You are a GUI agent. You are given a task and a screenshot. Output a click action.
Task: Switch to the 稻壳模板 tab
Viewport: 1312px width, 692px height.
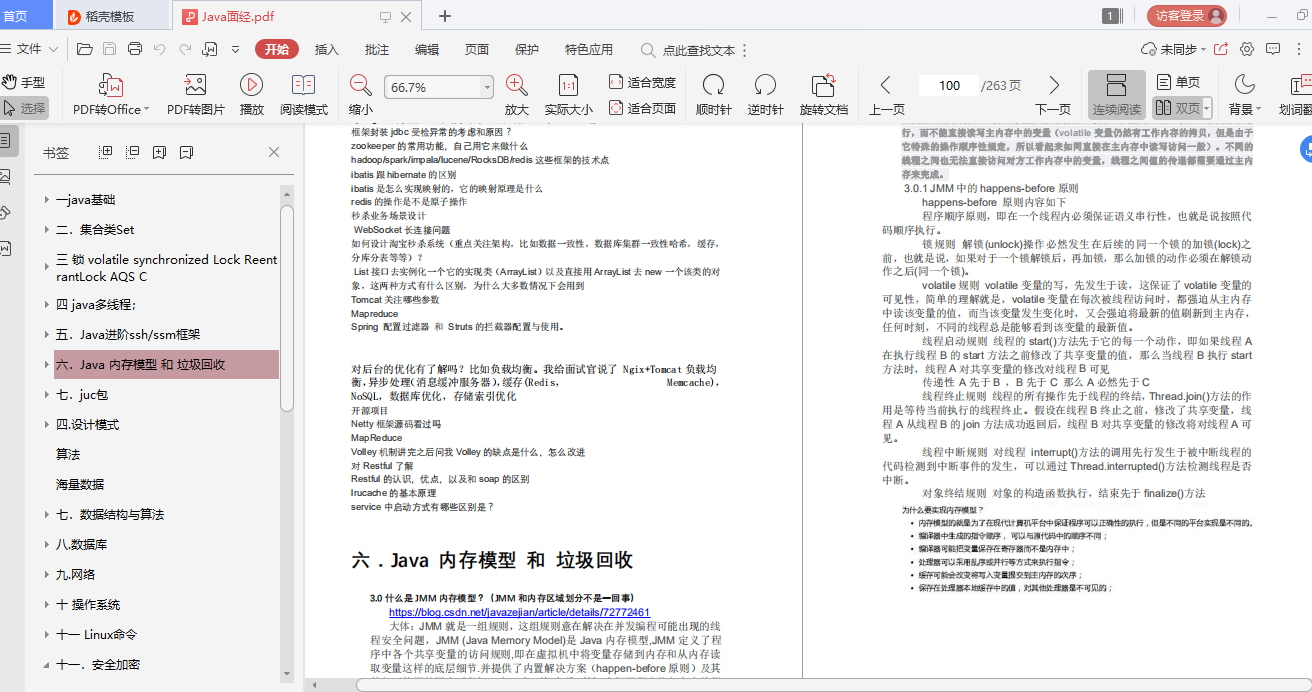(x=110, y=16)
